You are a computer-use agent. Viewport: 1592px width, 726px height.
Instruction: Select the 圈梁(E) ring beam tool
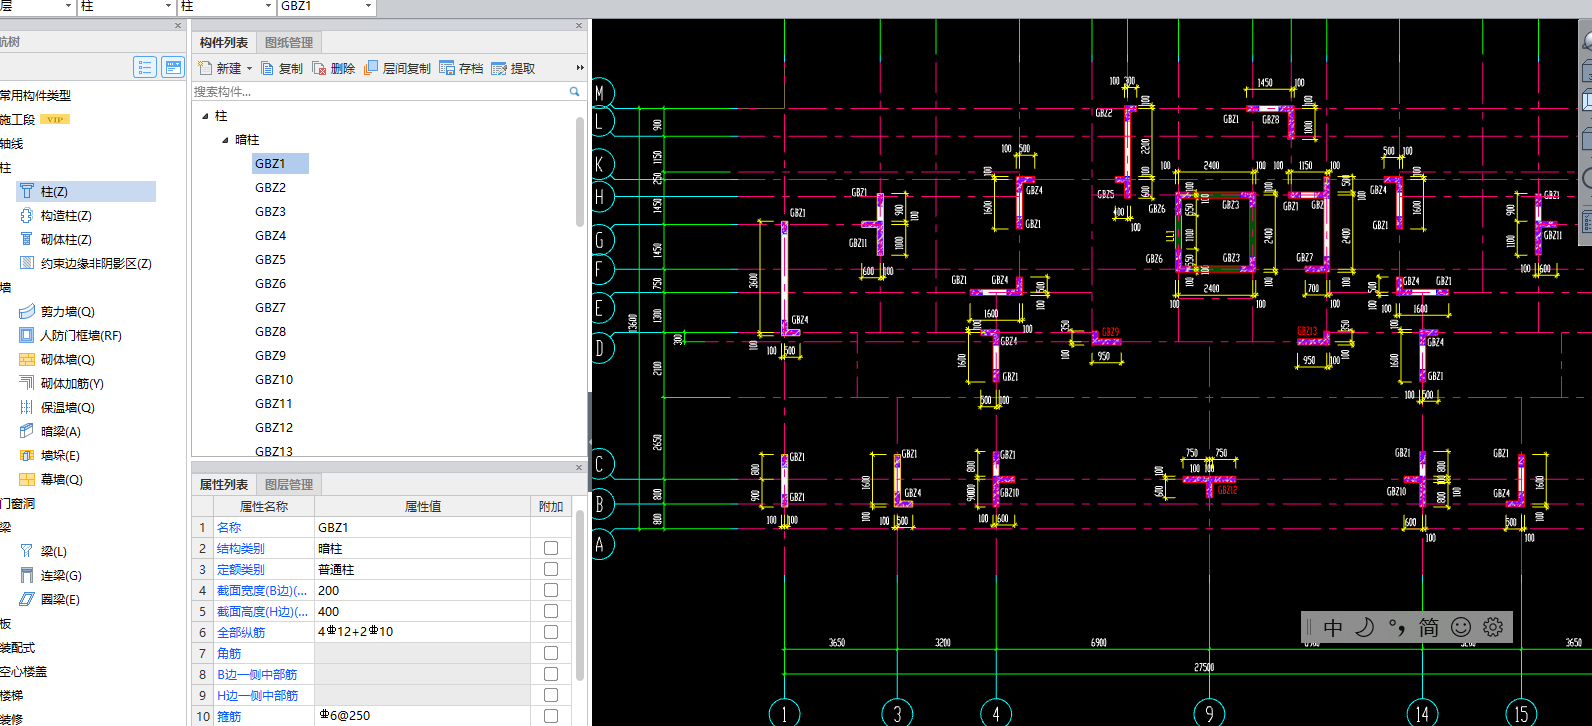[x=51, y=599]
